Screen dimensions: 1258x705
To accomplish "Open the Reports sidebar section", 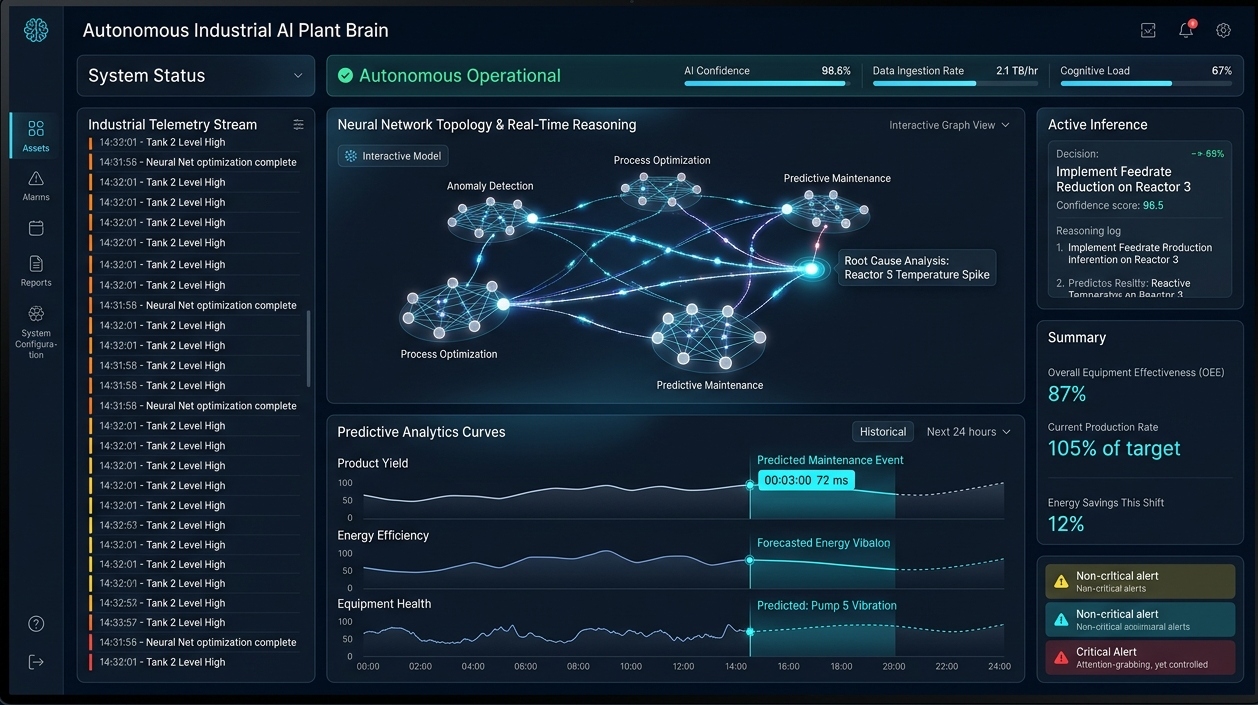I will 36,270.
